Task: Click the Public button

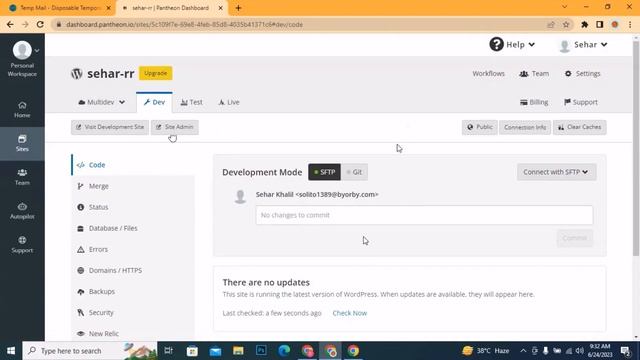Action: click(x=480, y=127)
